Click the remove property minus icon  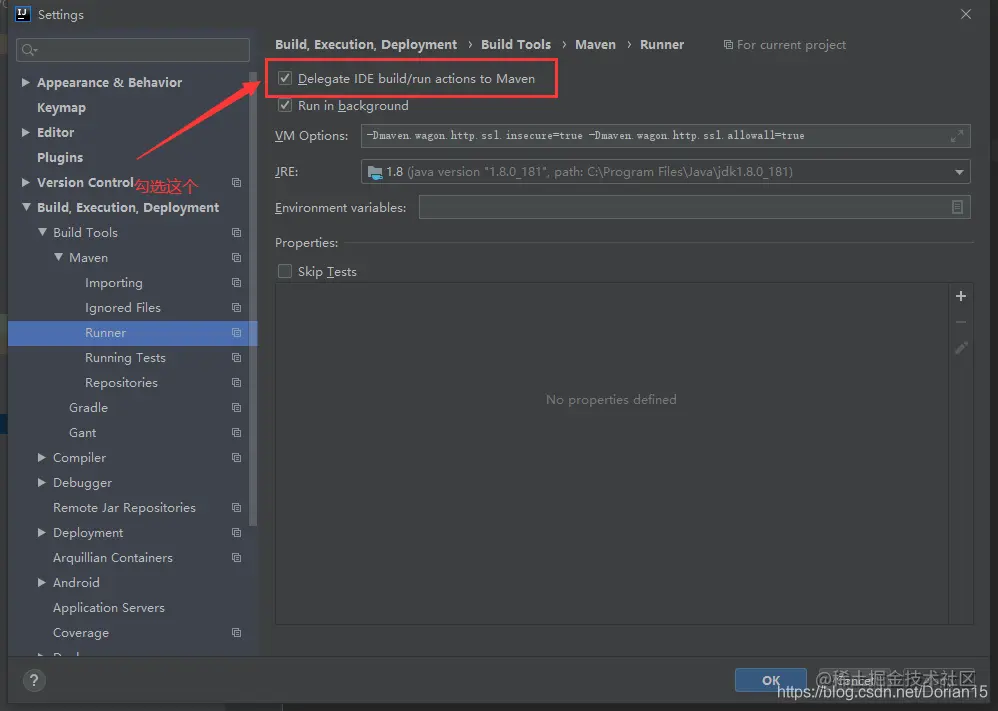click(960, 322)
